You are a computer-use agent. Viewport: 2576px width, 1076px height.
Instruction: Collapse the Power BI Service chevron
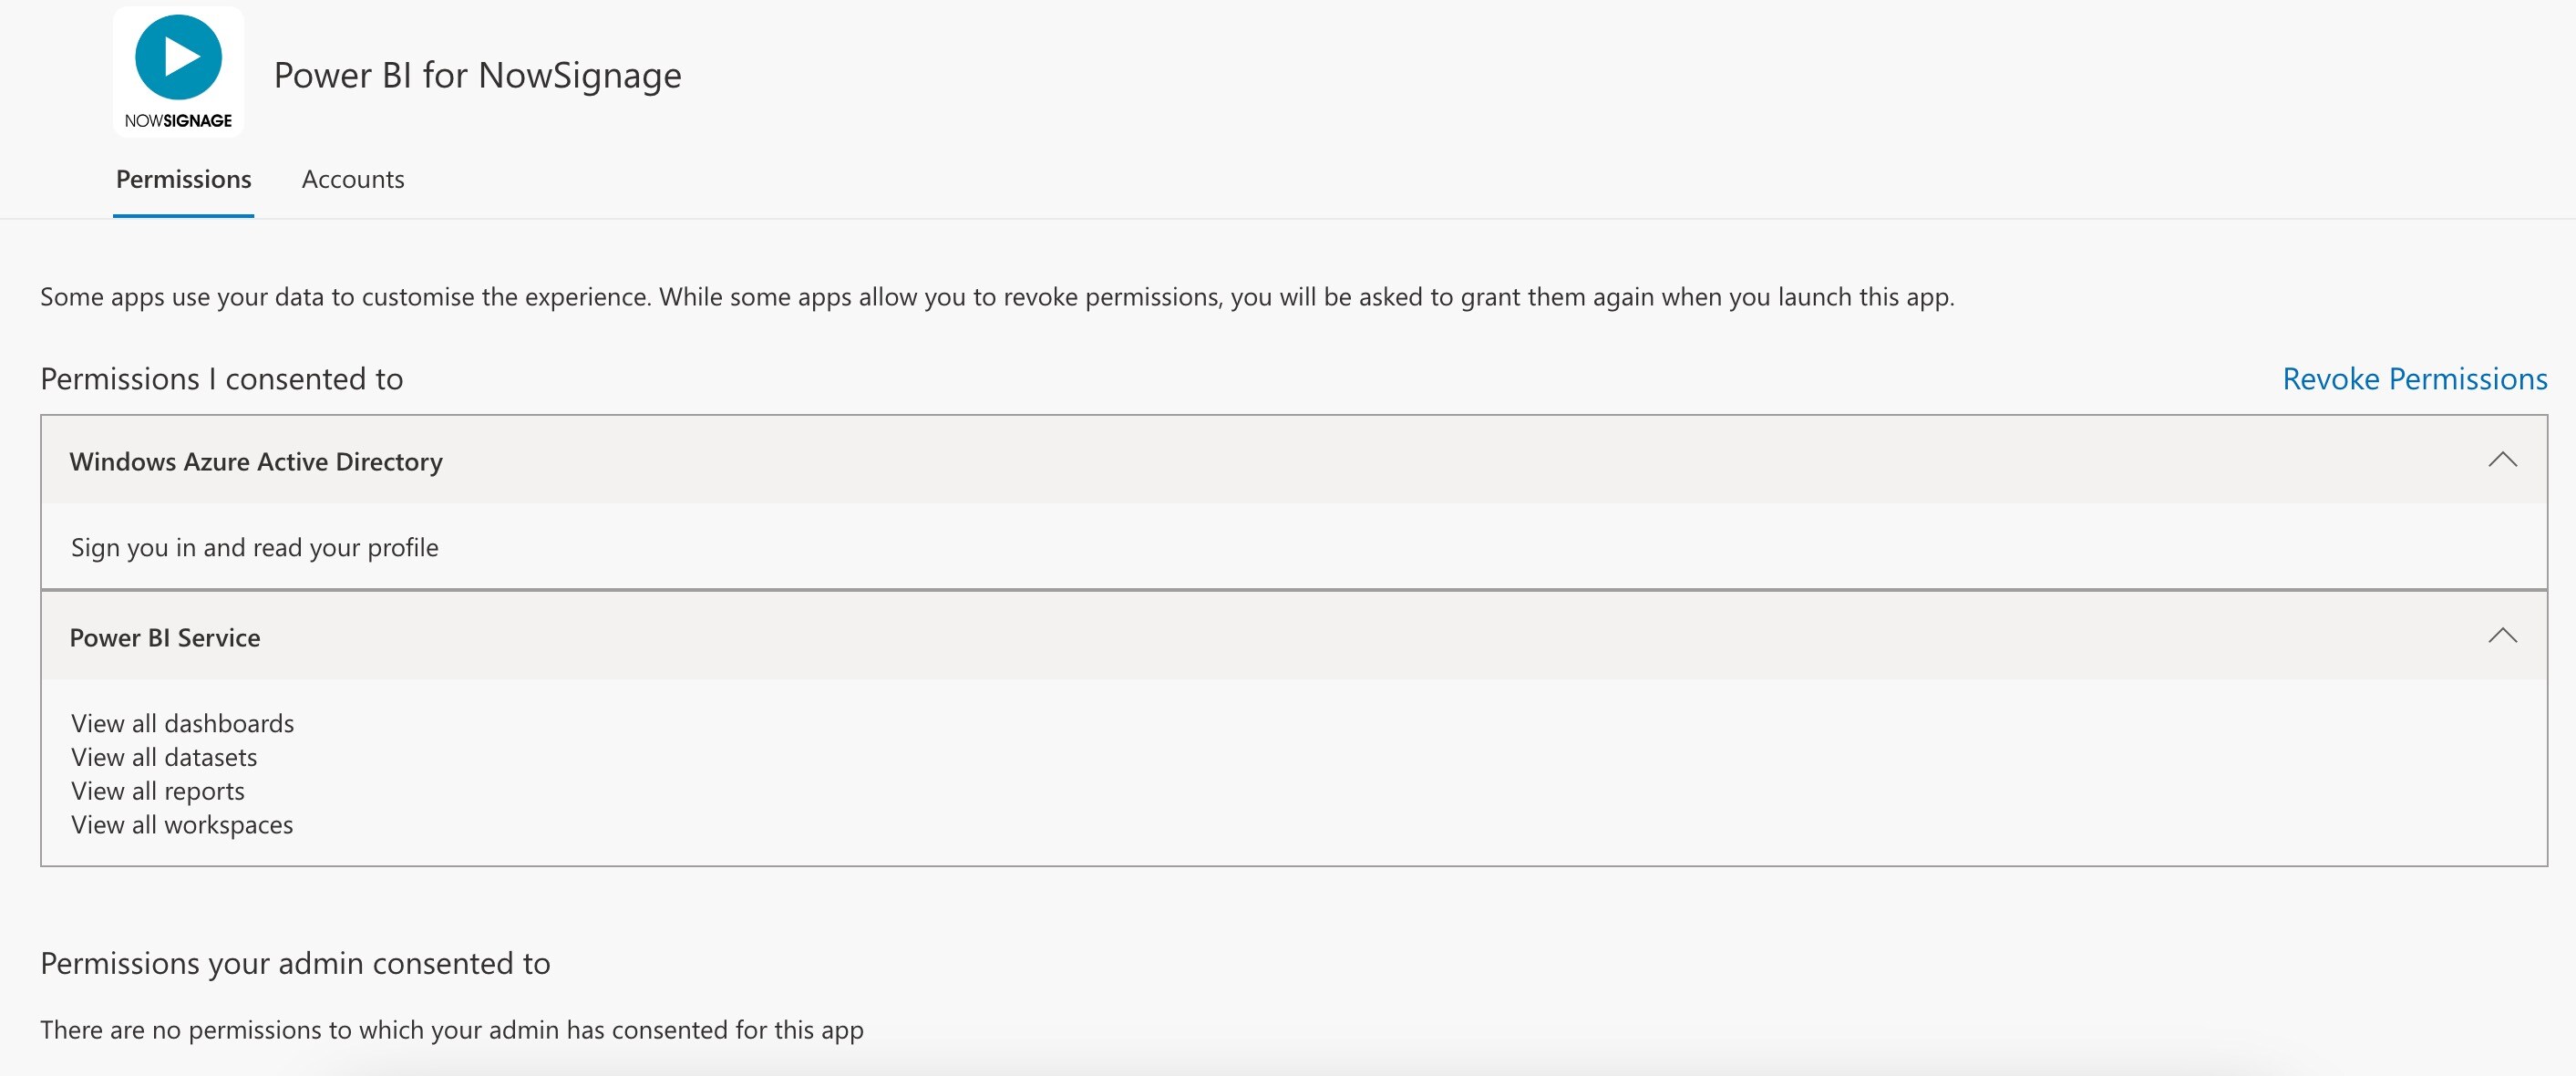pos(2502,636)
